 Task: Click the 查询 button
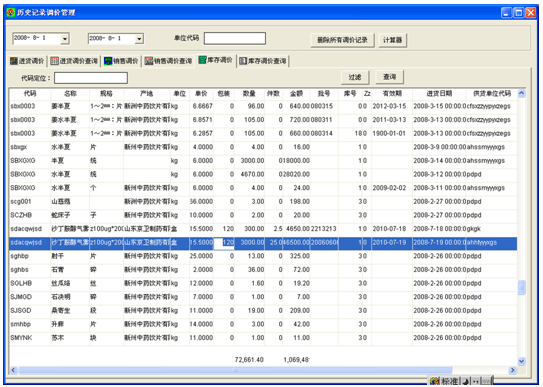coord(389,77)
